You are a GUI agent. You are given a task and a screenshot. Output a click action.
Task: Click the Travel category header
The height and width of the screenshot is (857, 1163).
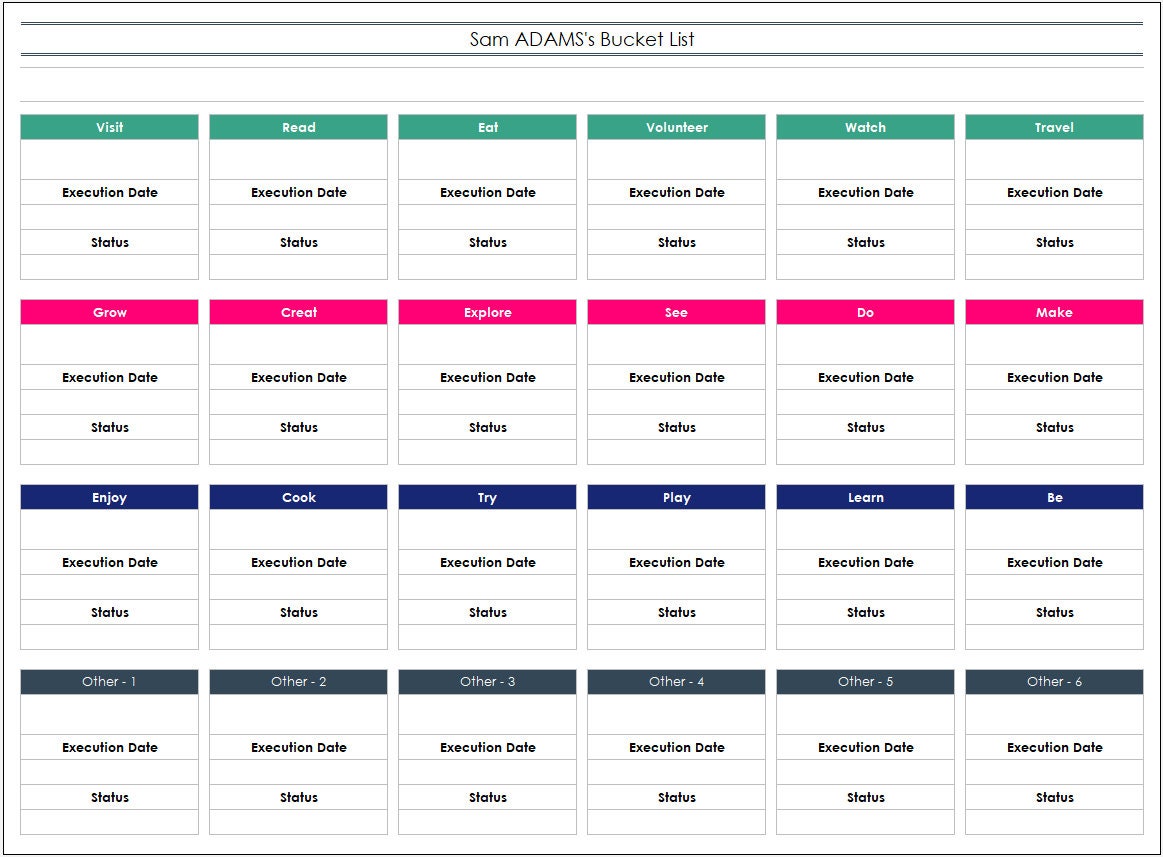click(x=1053, y=127)
